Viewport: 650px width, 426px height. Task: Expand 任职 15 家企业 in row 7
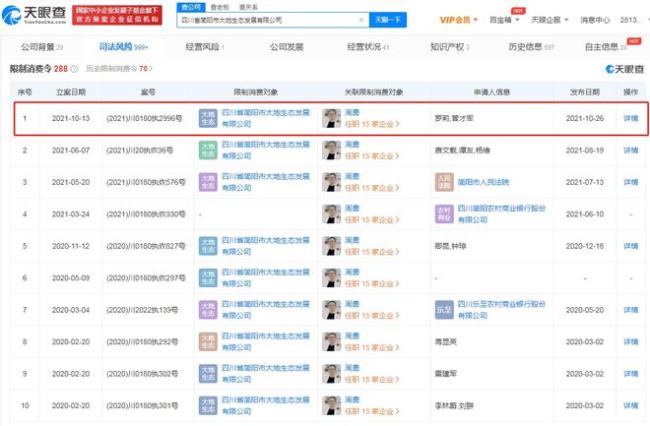[372, 315]
